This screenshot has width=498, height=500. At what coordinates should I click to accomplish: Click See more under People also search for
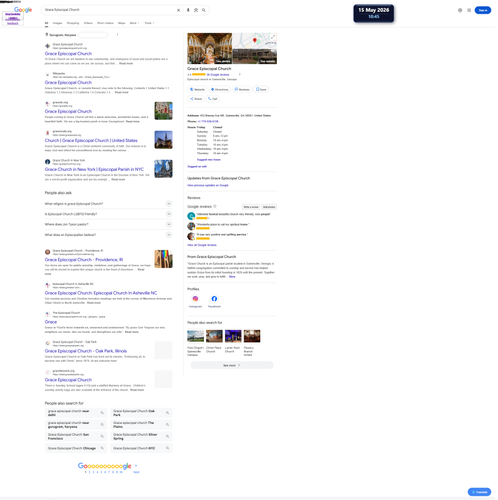click(232, 365)
